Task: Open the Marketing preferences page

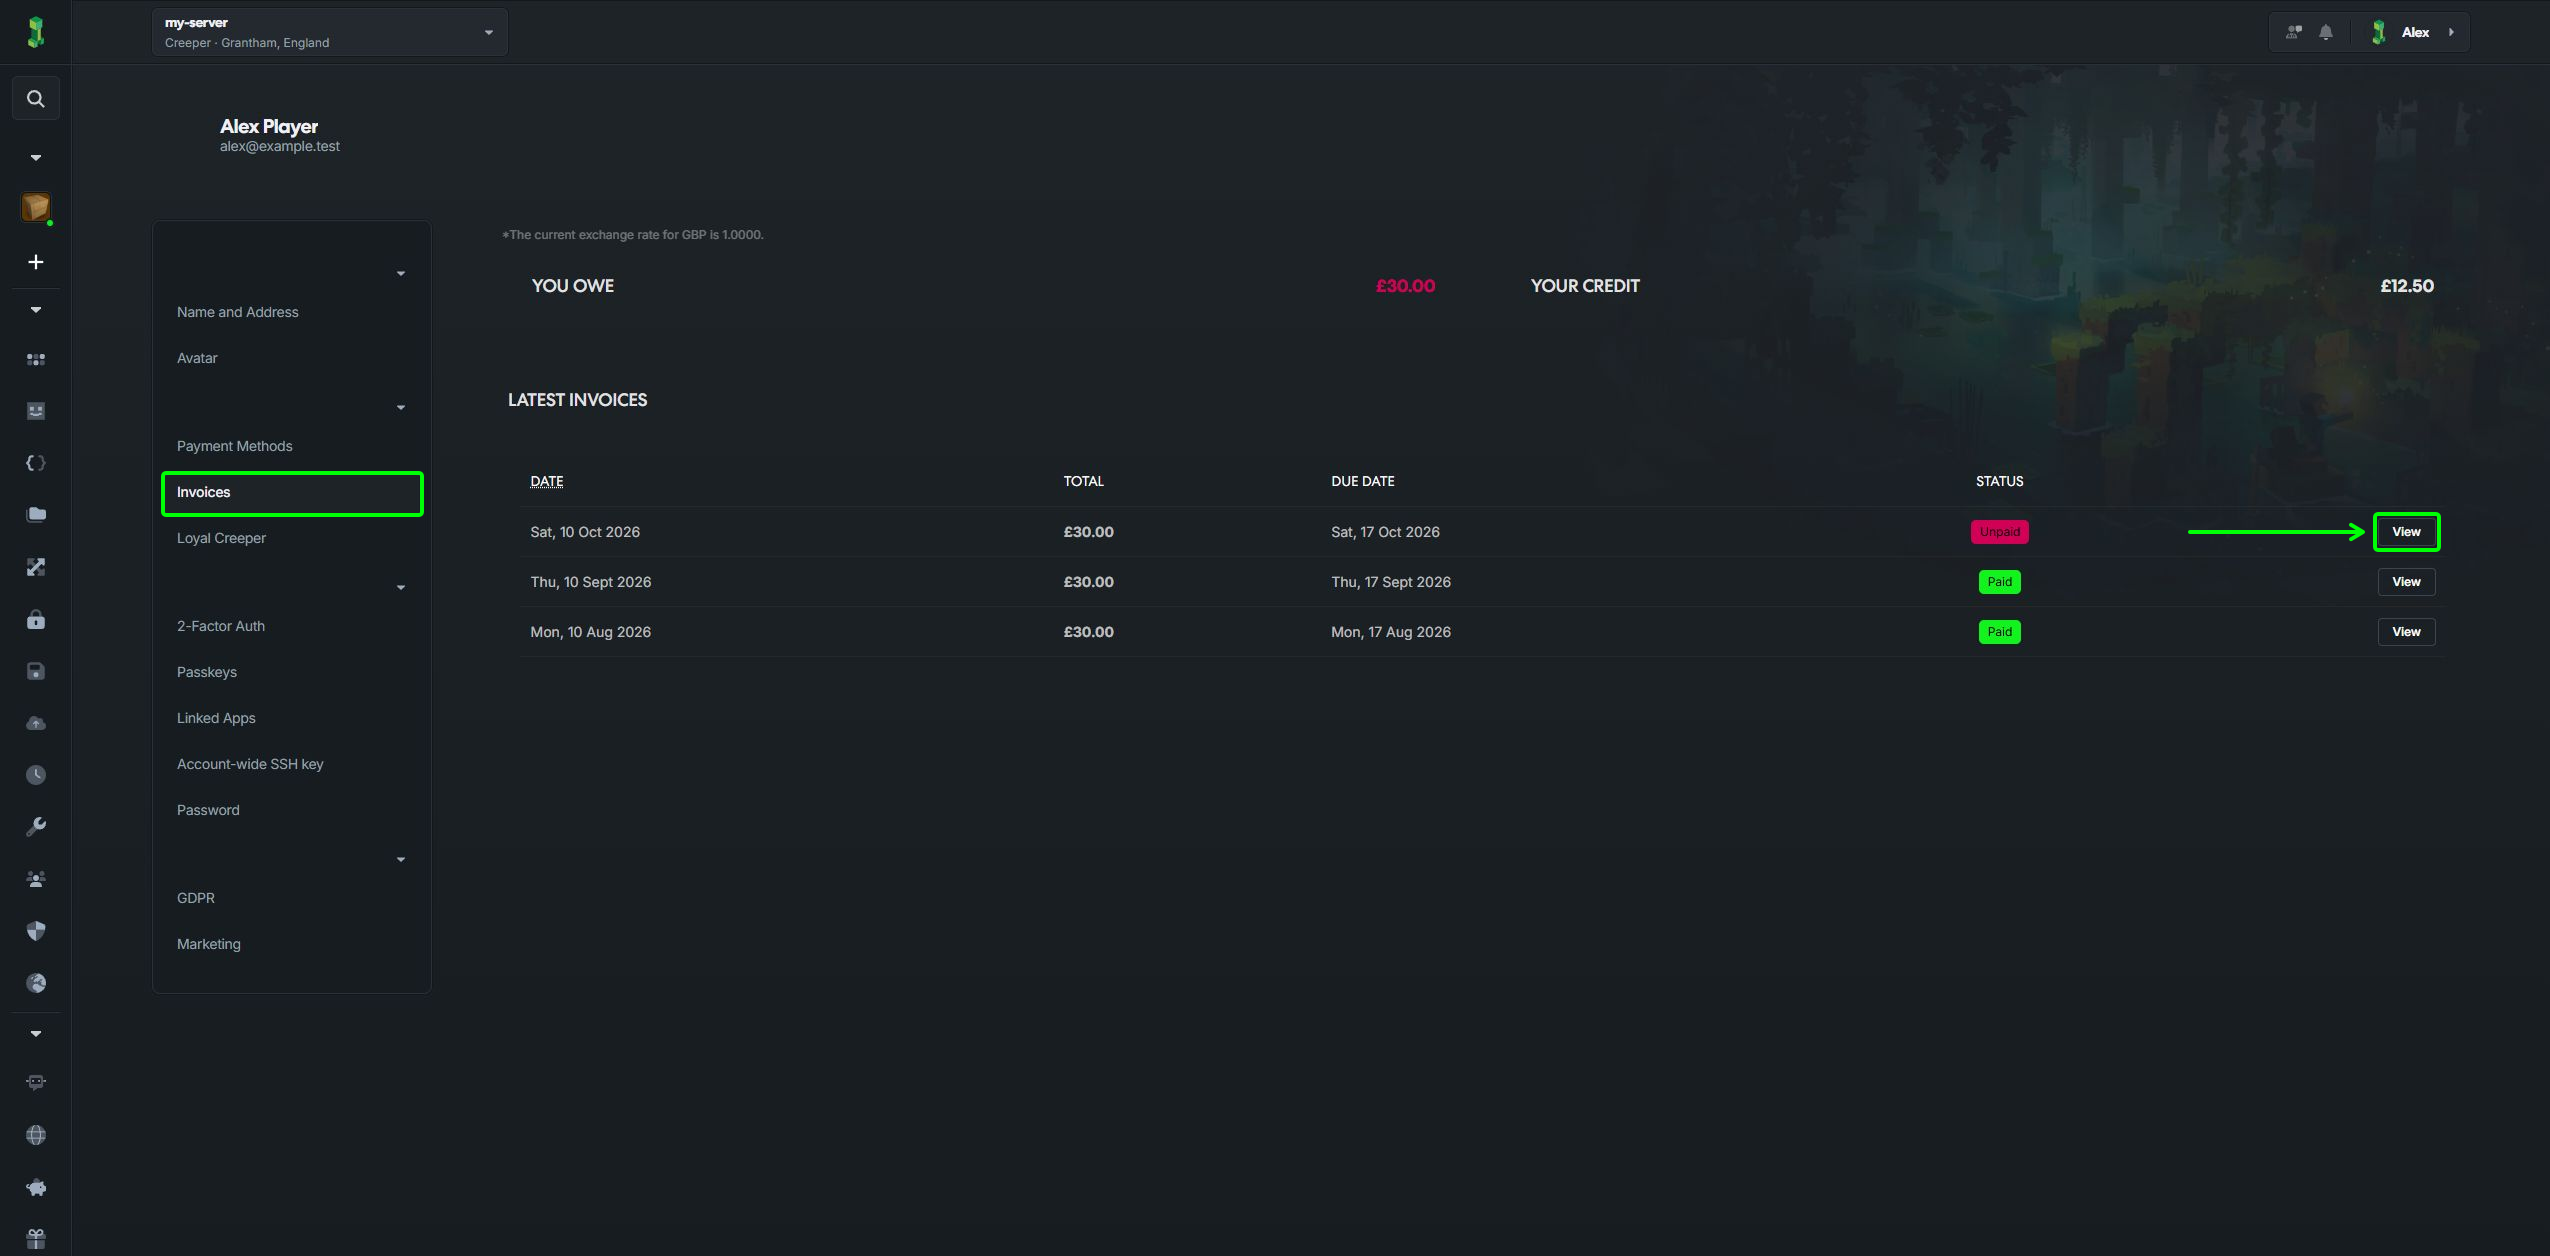Action: pyautogui.click(x=209, y=944)
